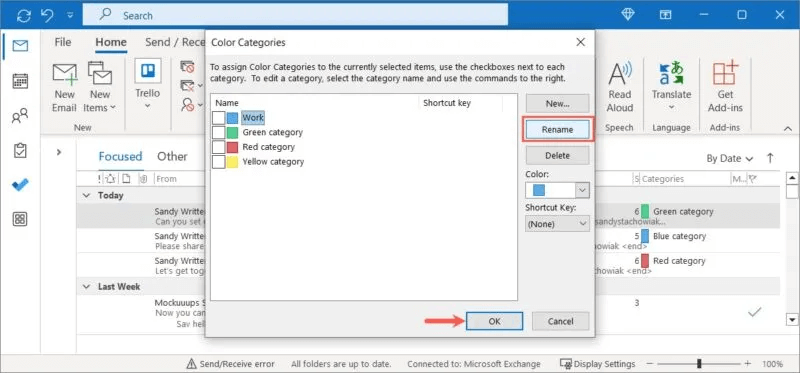Open the Shortcut Key dropdown

(x=557, y=223)
